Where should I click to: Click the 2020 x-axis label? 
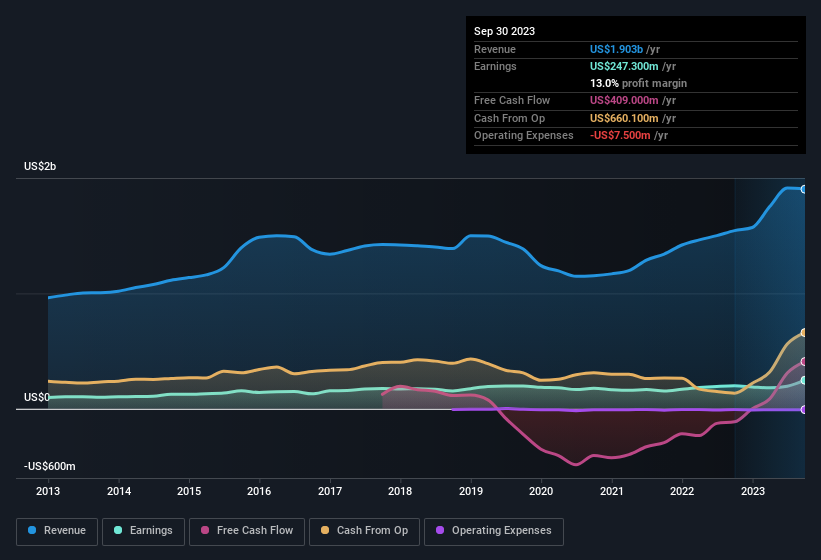tap(541, 491)
